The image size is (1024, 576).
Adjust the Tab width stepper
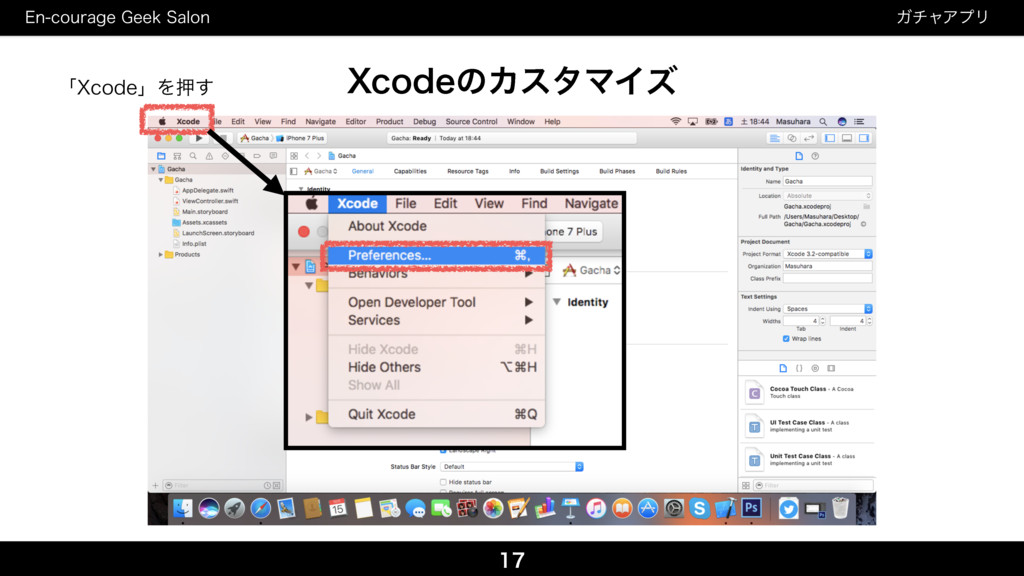point(823,321)
